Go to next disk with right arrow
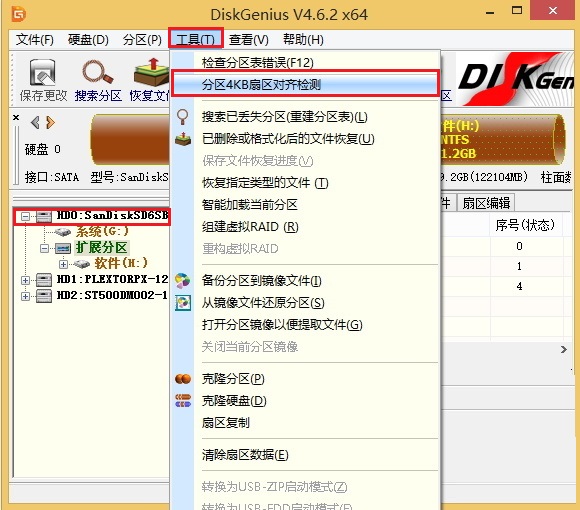This screenshot has height=510, width=580. click(50, 122)
